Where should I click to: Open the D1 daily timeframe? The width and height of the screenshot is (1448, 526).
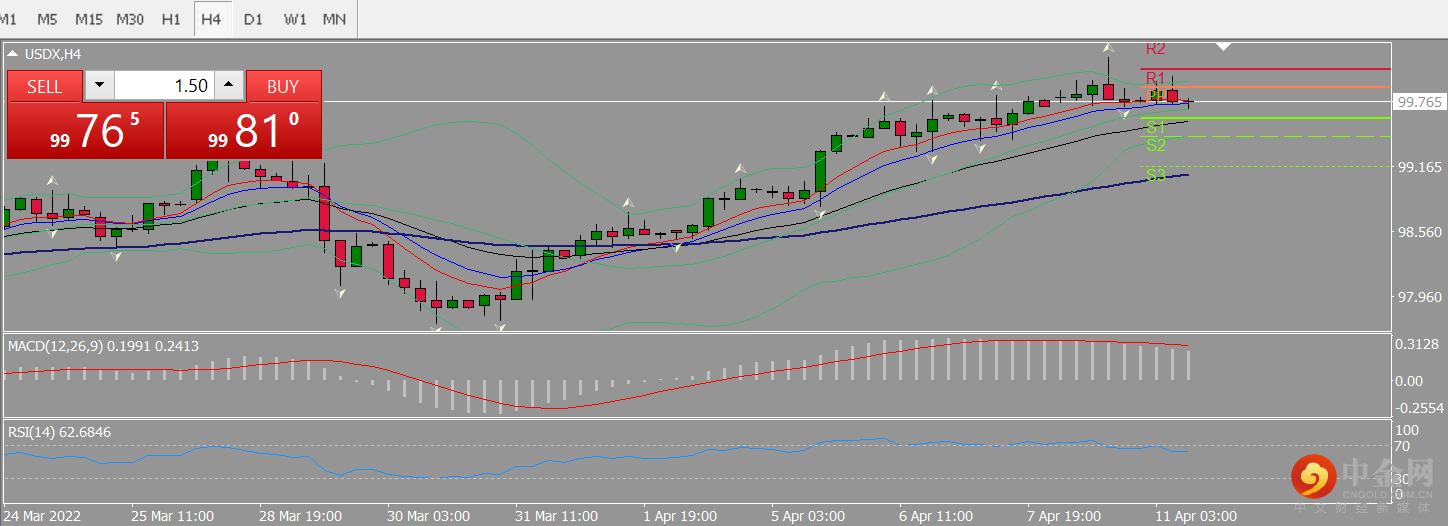(x=253, y=19)
